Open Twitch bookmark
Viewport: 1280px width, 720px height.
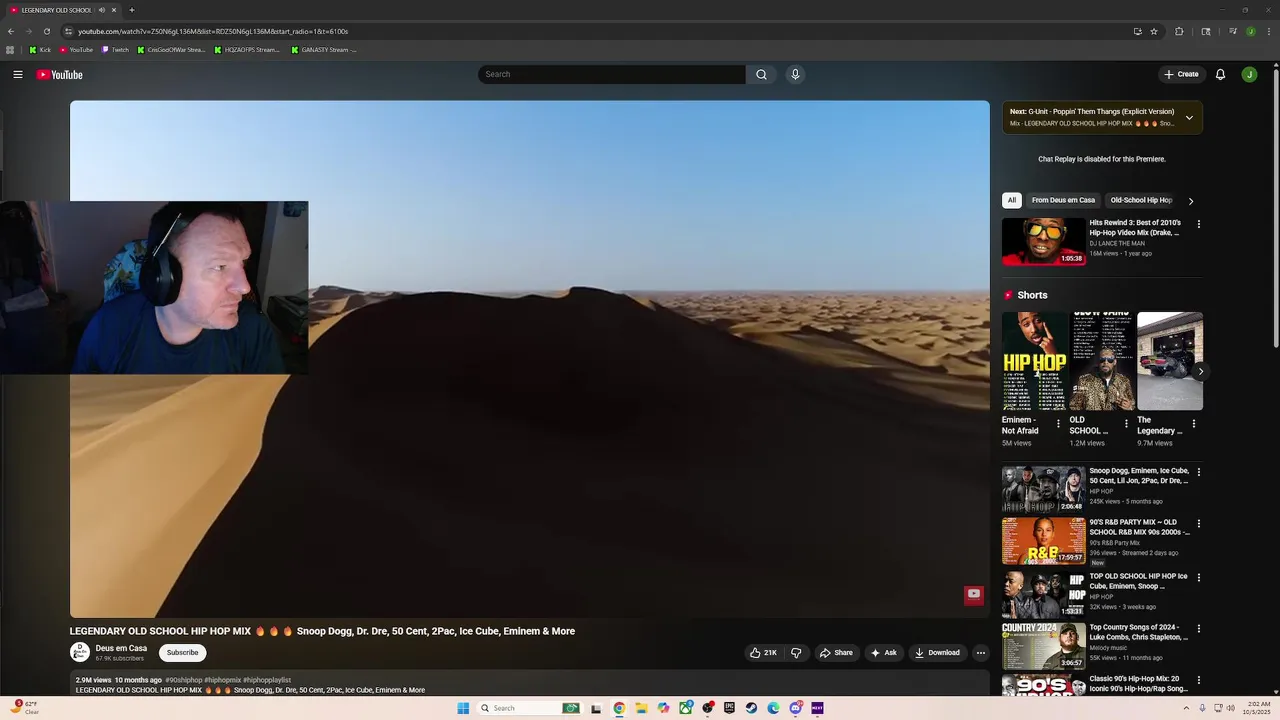[x=116, y=50]
